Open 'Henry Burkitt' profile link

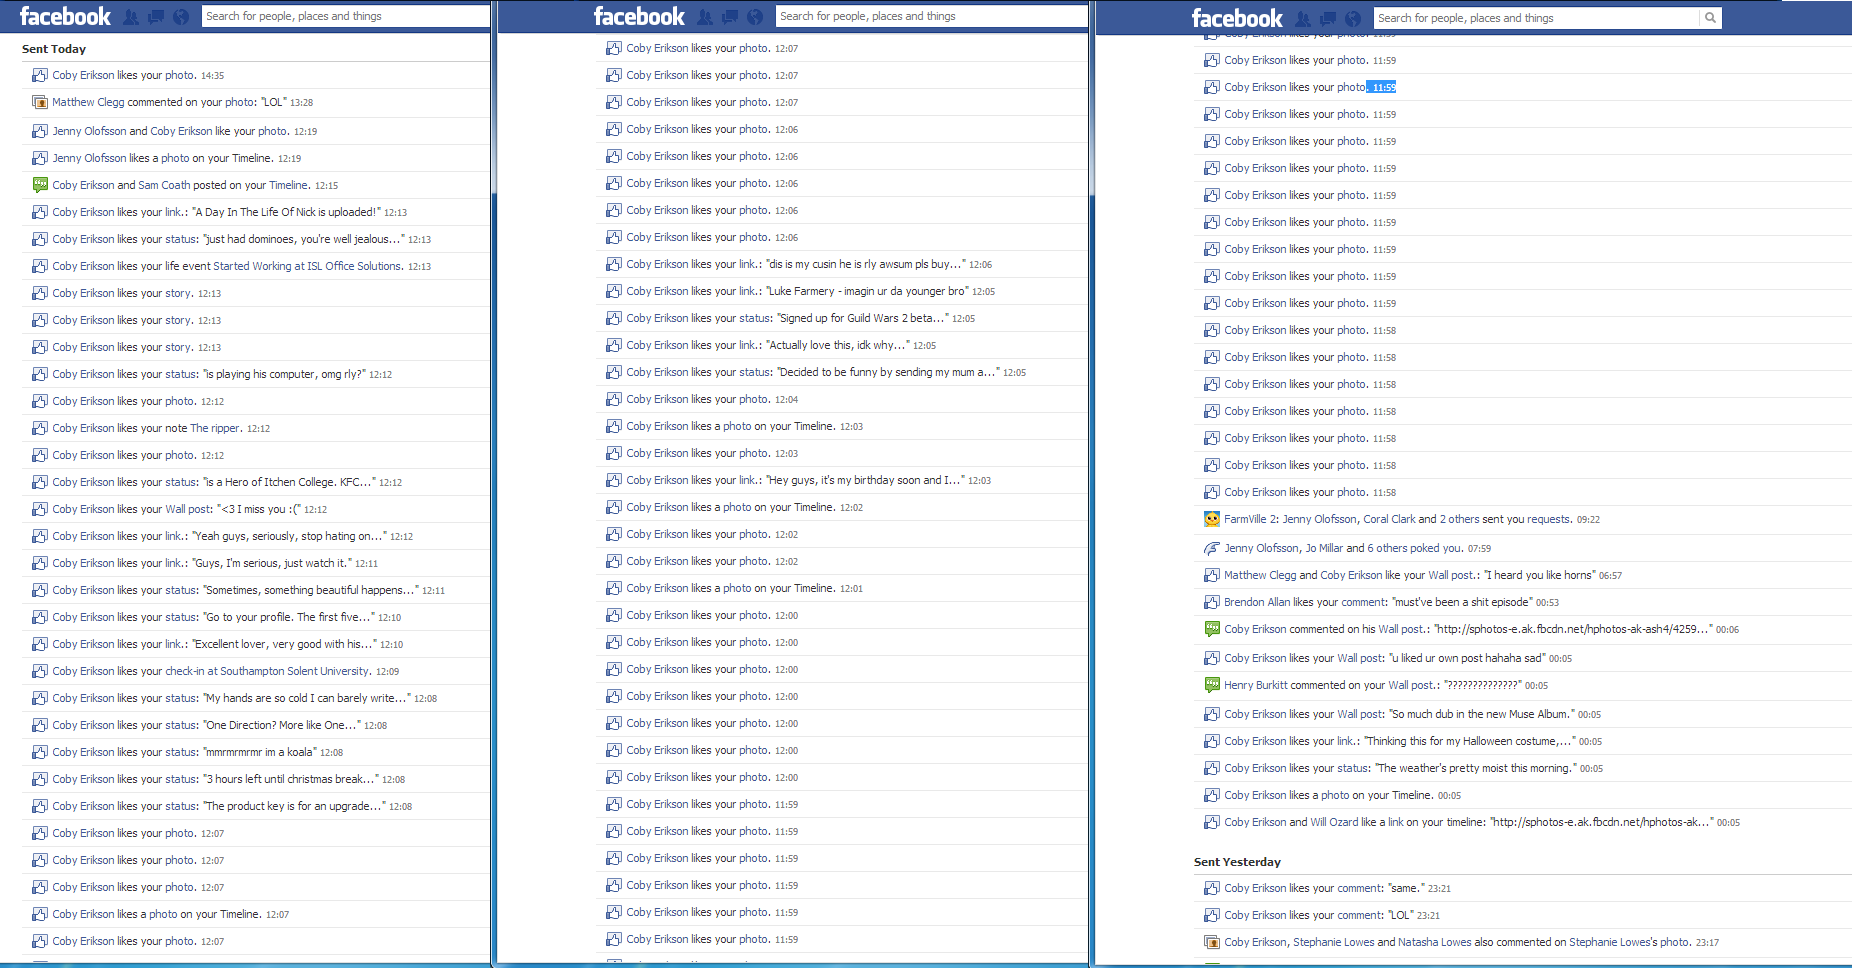pyautogui.click(x=1256, y=685)
